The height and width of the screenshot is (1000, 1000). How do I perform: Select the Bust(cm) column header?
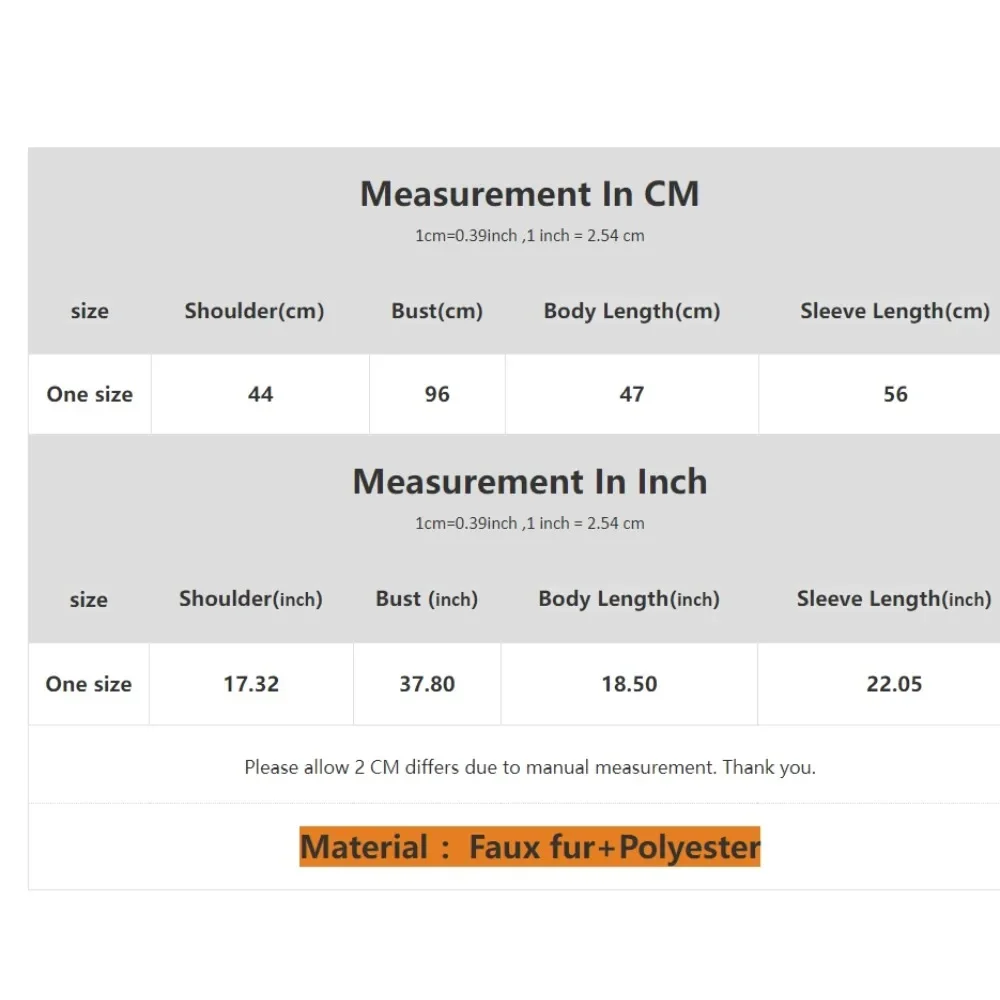[x=437, y=311]
